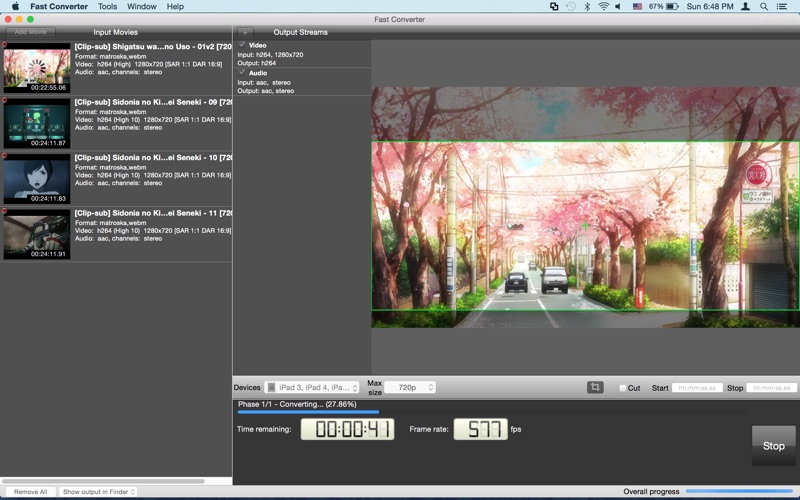Screen dimensions: 800x500
Task: Click the crop tool icon
Action: coord(595,387)
